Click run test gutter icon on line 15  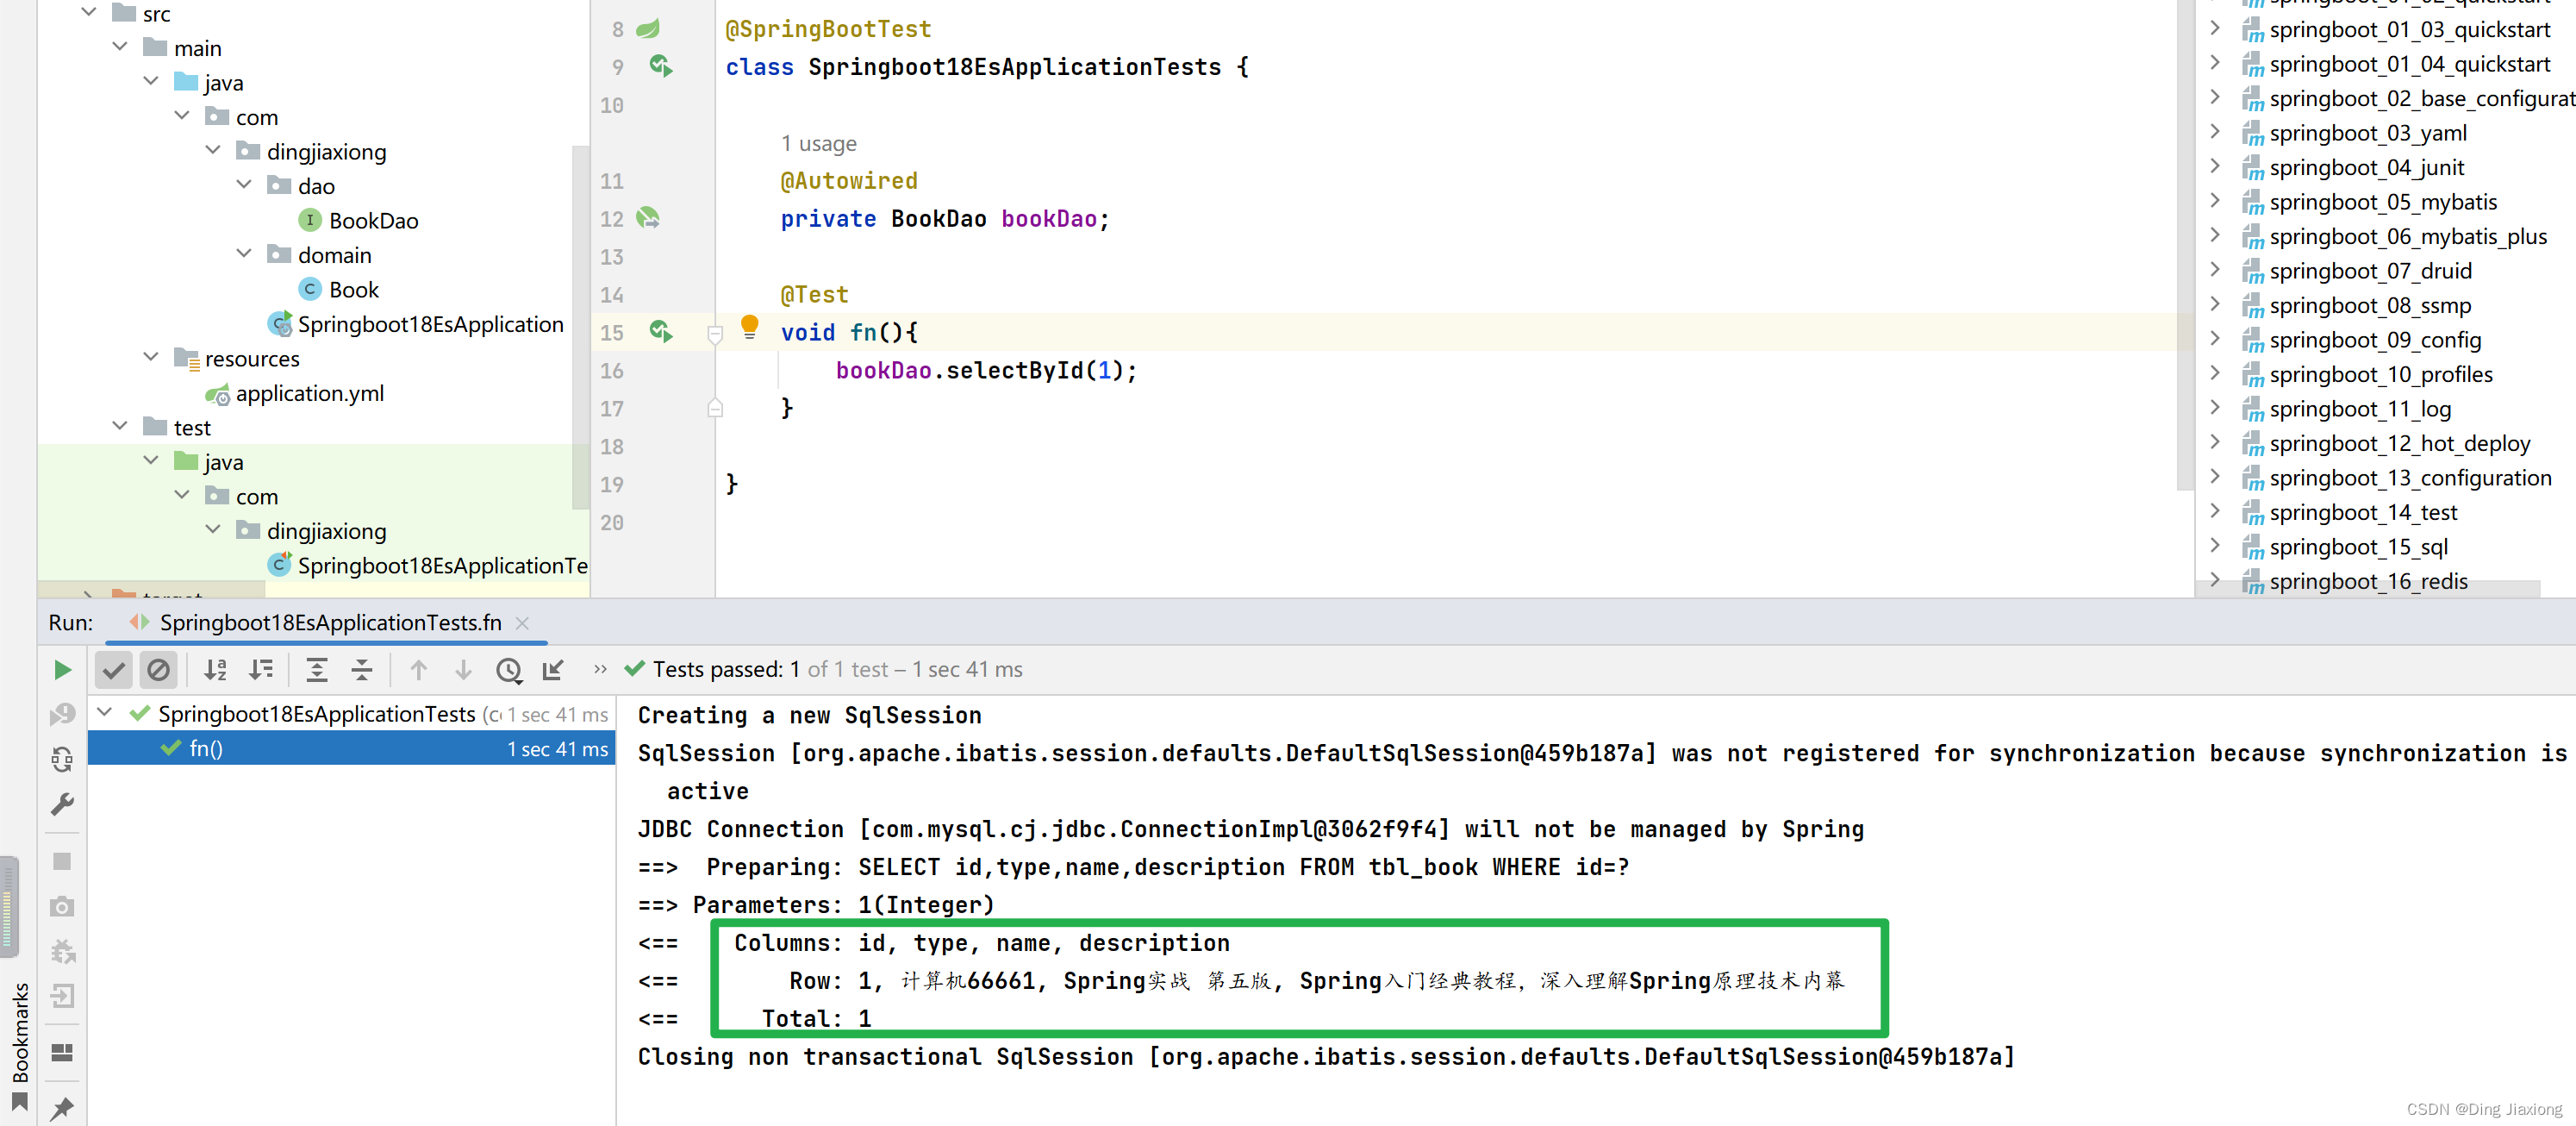(660, 332)
